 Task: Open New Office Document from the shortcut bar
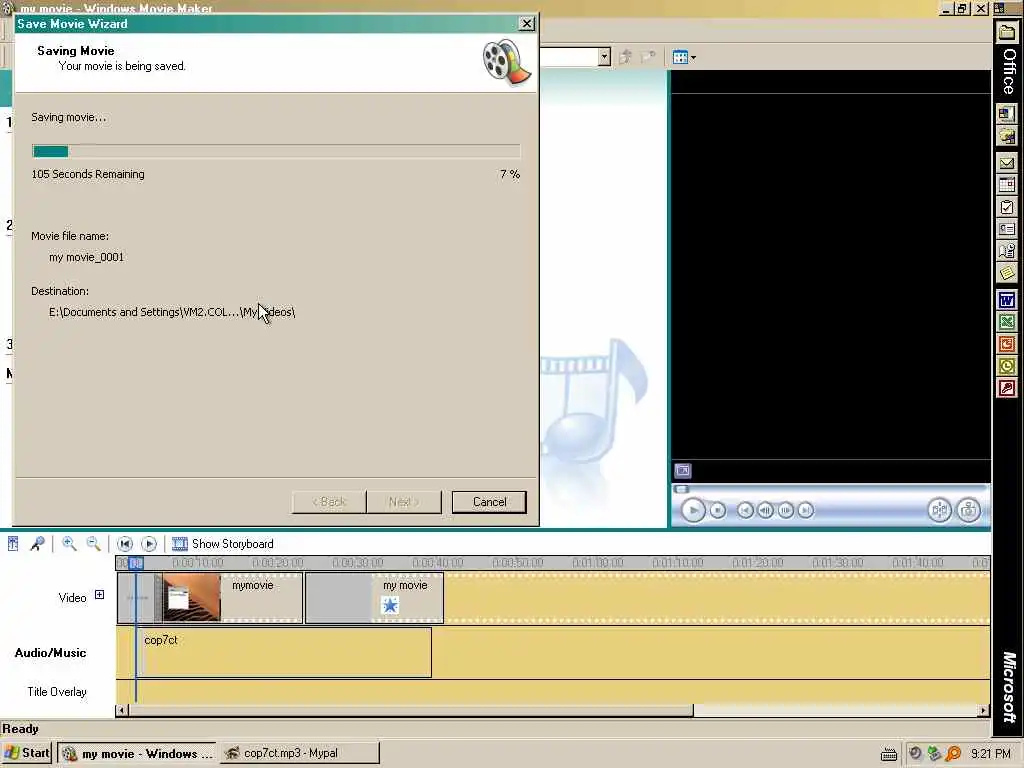click(1007, 114)
